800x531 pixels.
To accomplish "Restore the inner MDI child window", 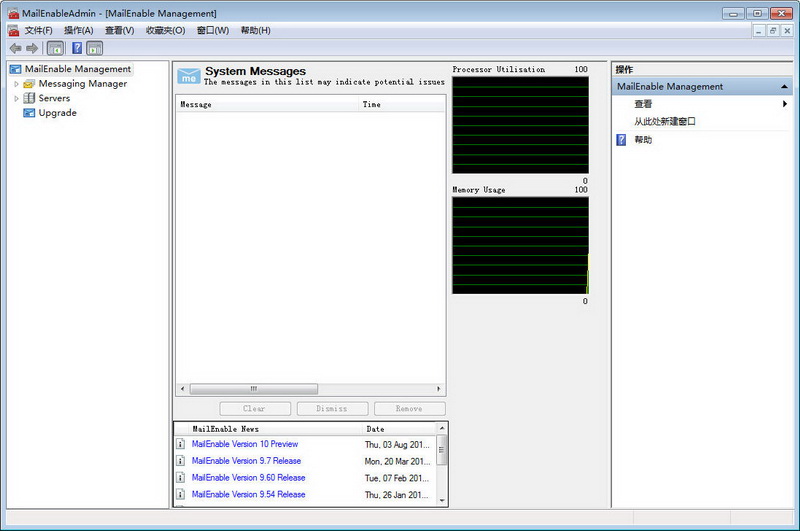I will (773, 31).
